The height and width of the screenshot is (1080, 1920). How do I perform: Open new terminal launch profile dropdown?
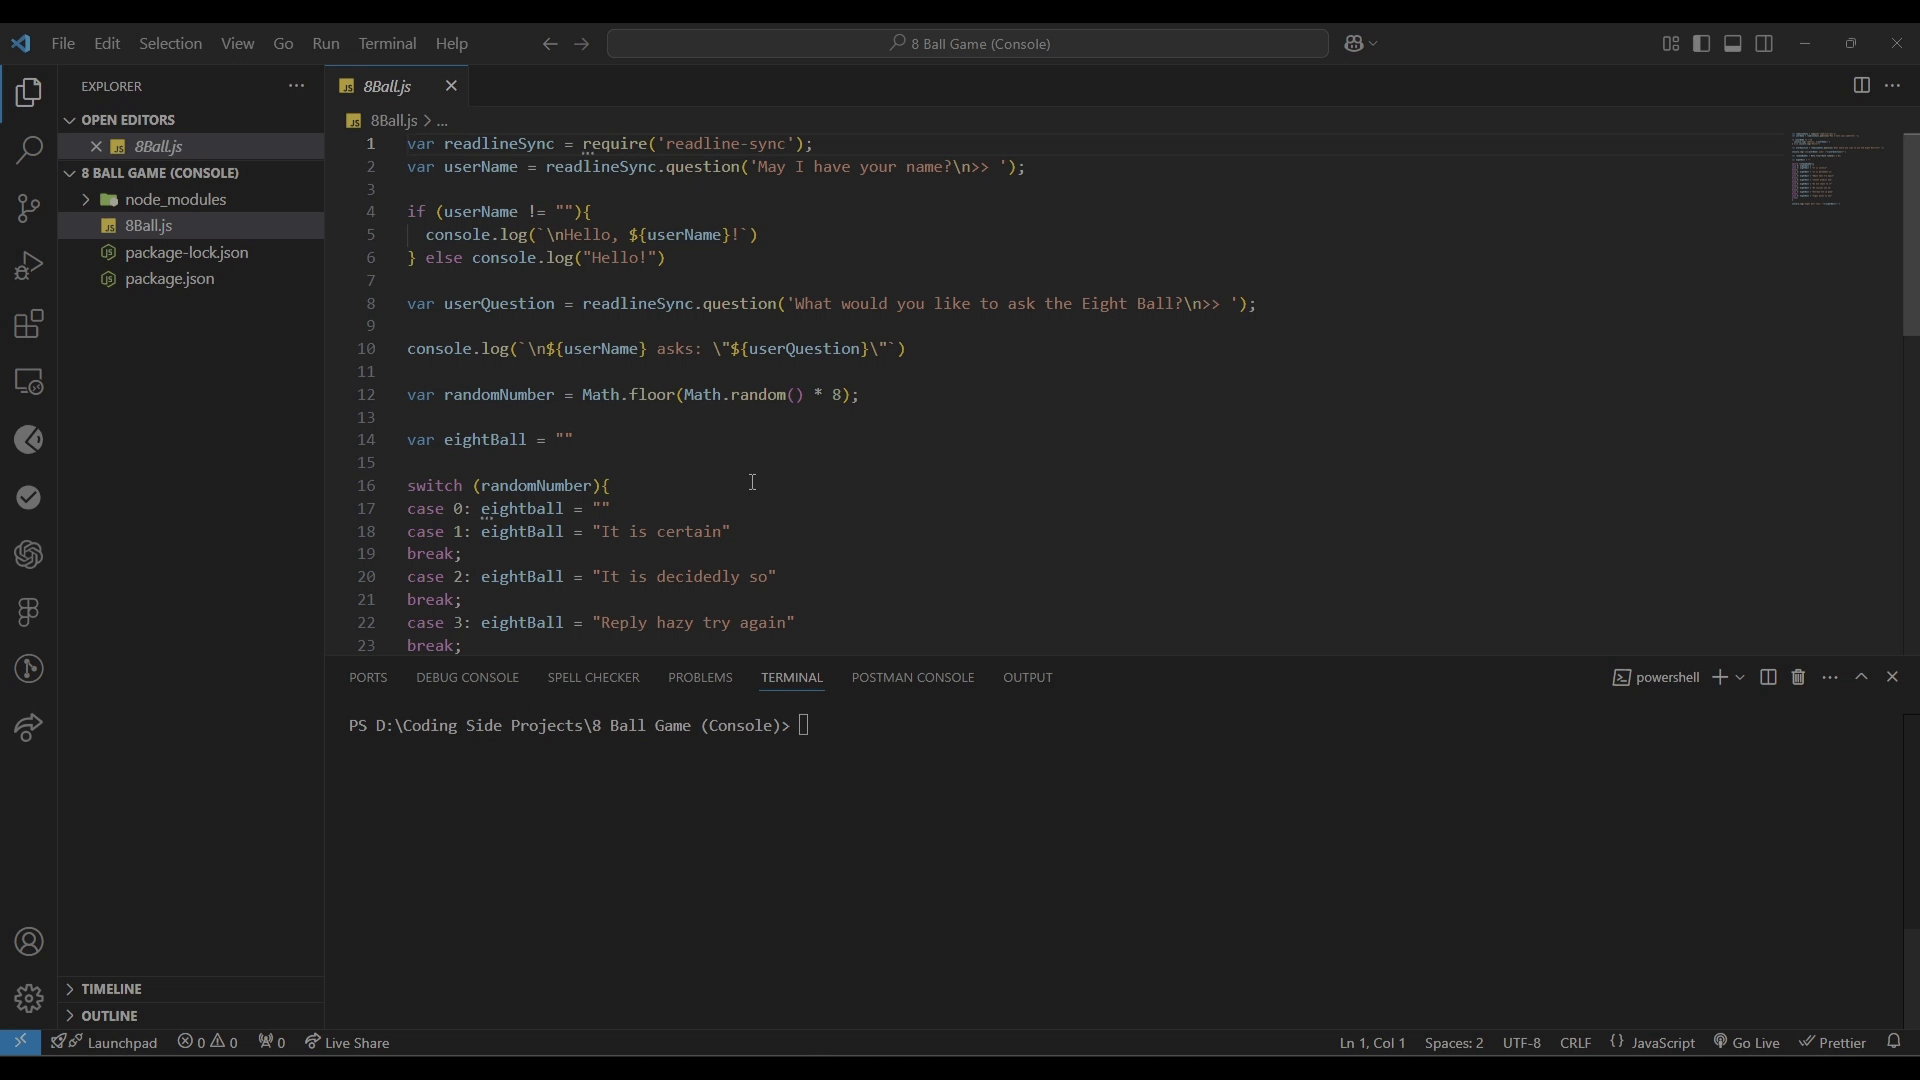1741,678
